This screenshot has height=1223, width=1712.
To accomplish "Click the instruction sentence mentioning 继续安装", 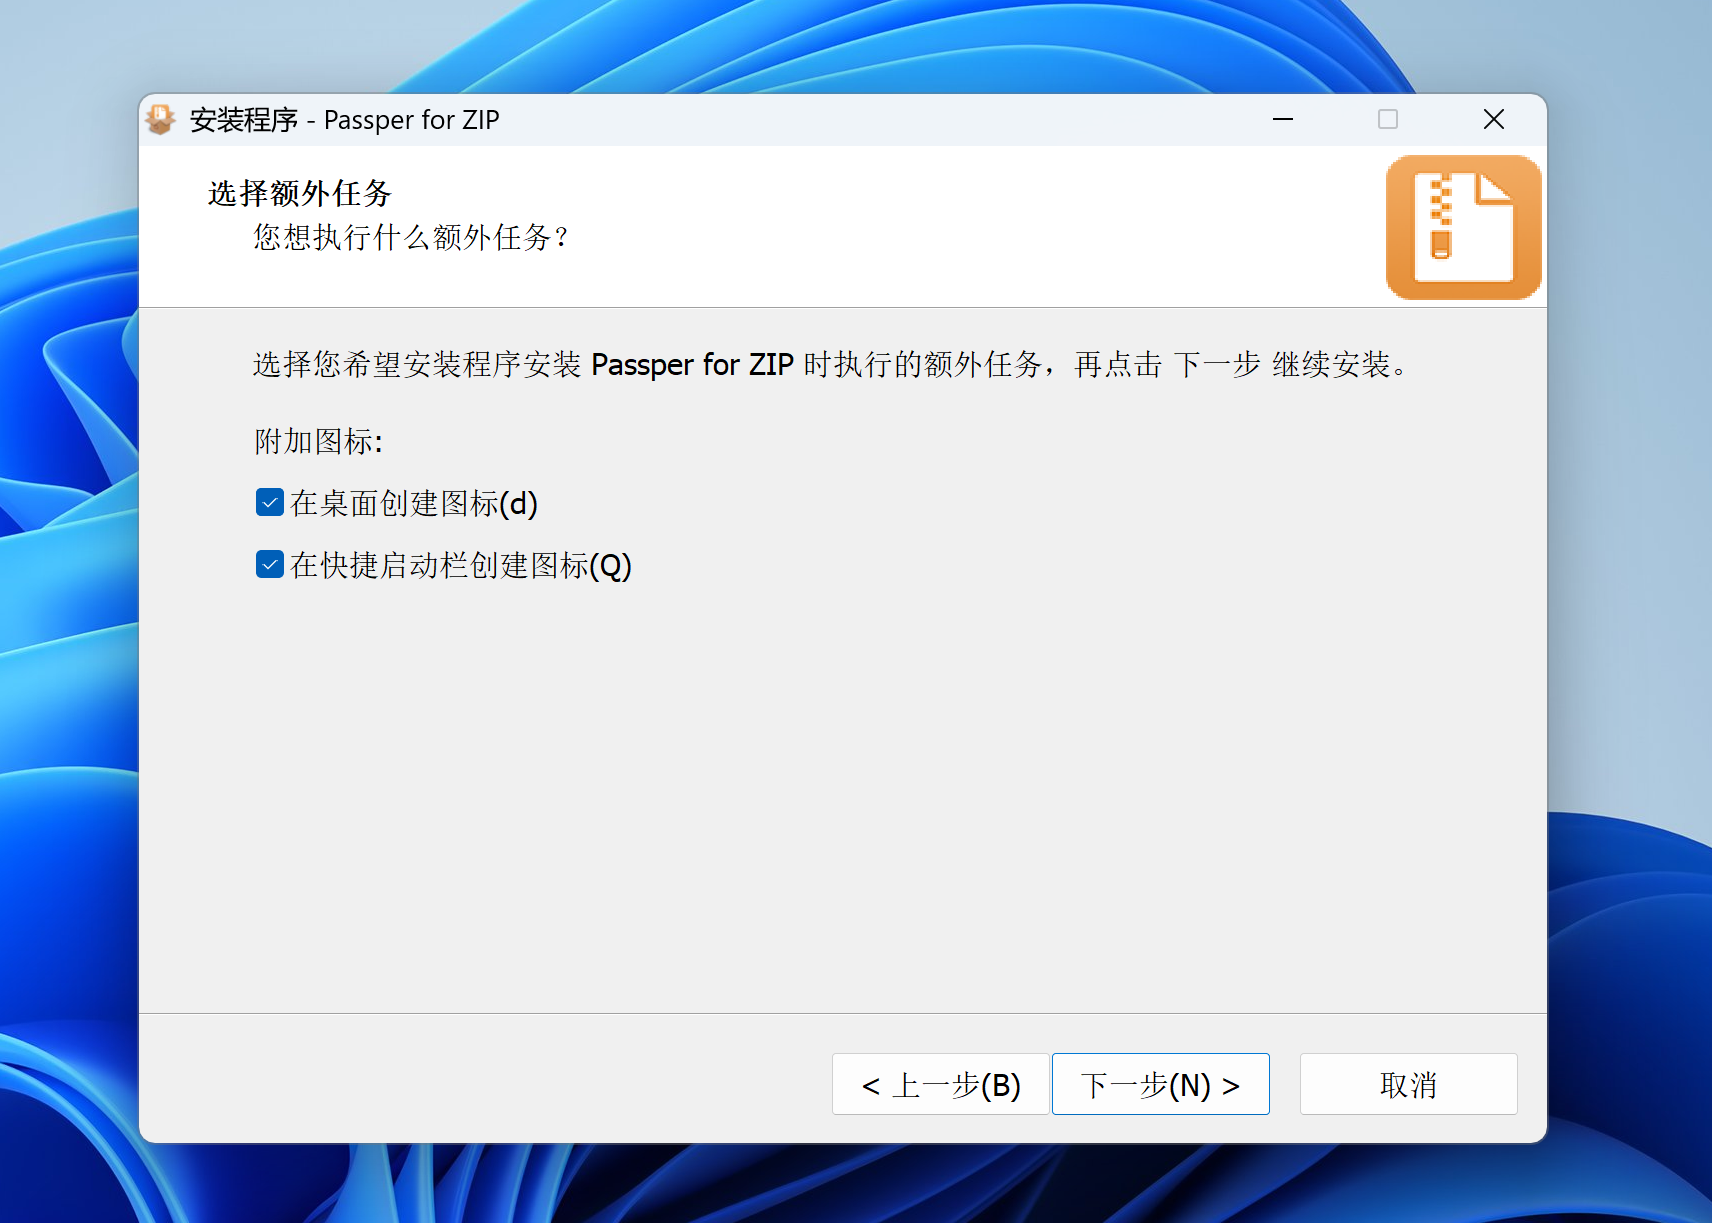I will click(830, 365).
